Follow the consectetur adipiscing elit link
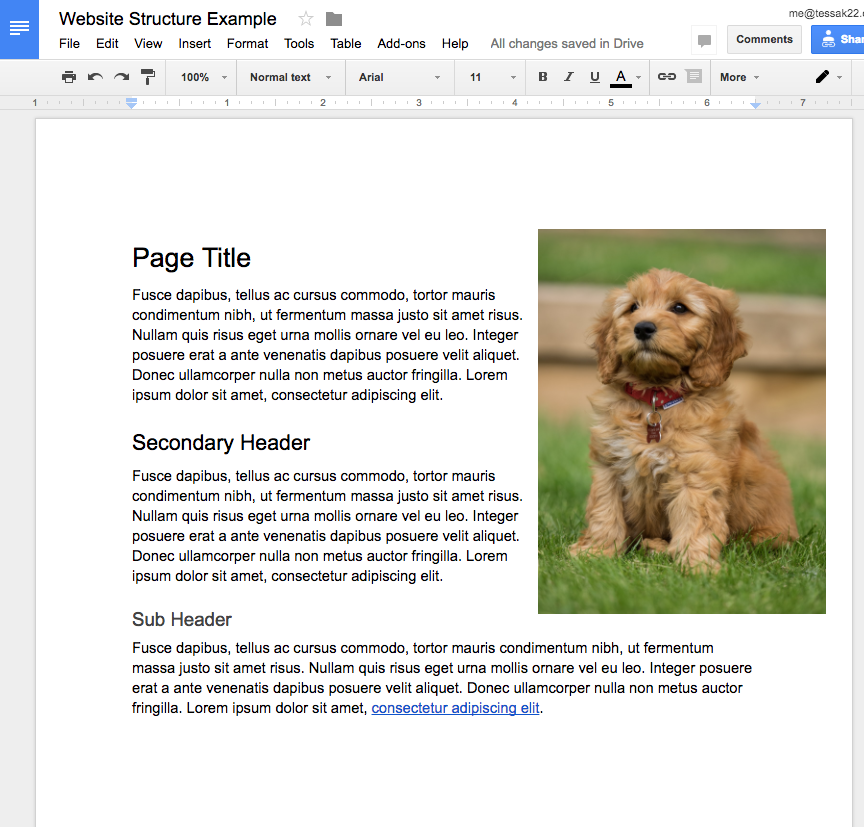 click(x=455, y=708)
